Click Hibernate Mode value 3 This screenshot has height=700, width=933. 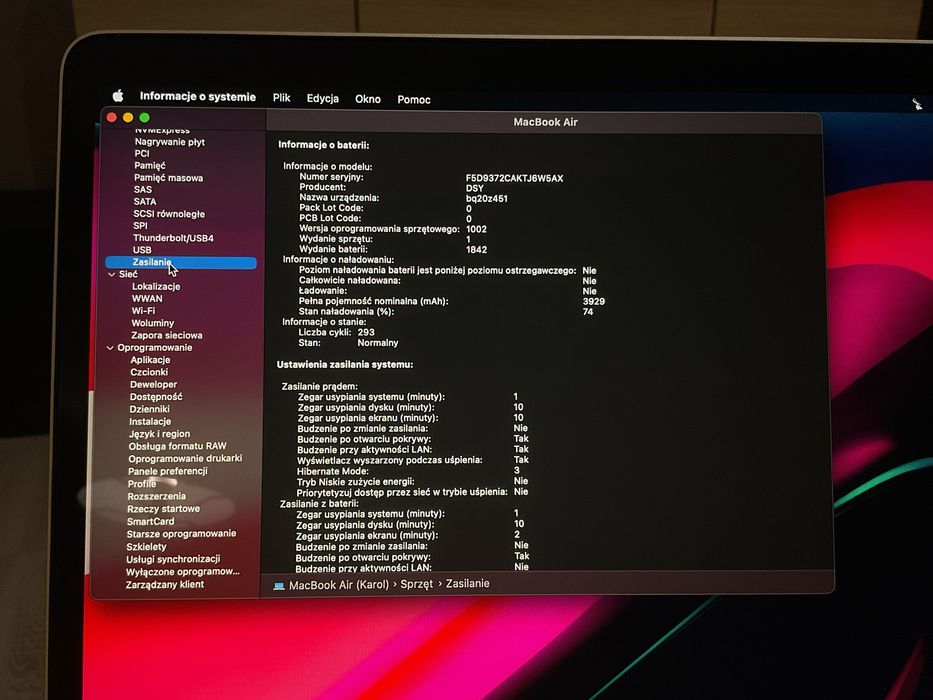[516, 470]
